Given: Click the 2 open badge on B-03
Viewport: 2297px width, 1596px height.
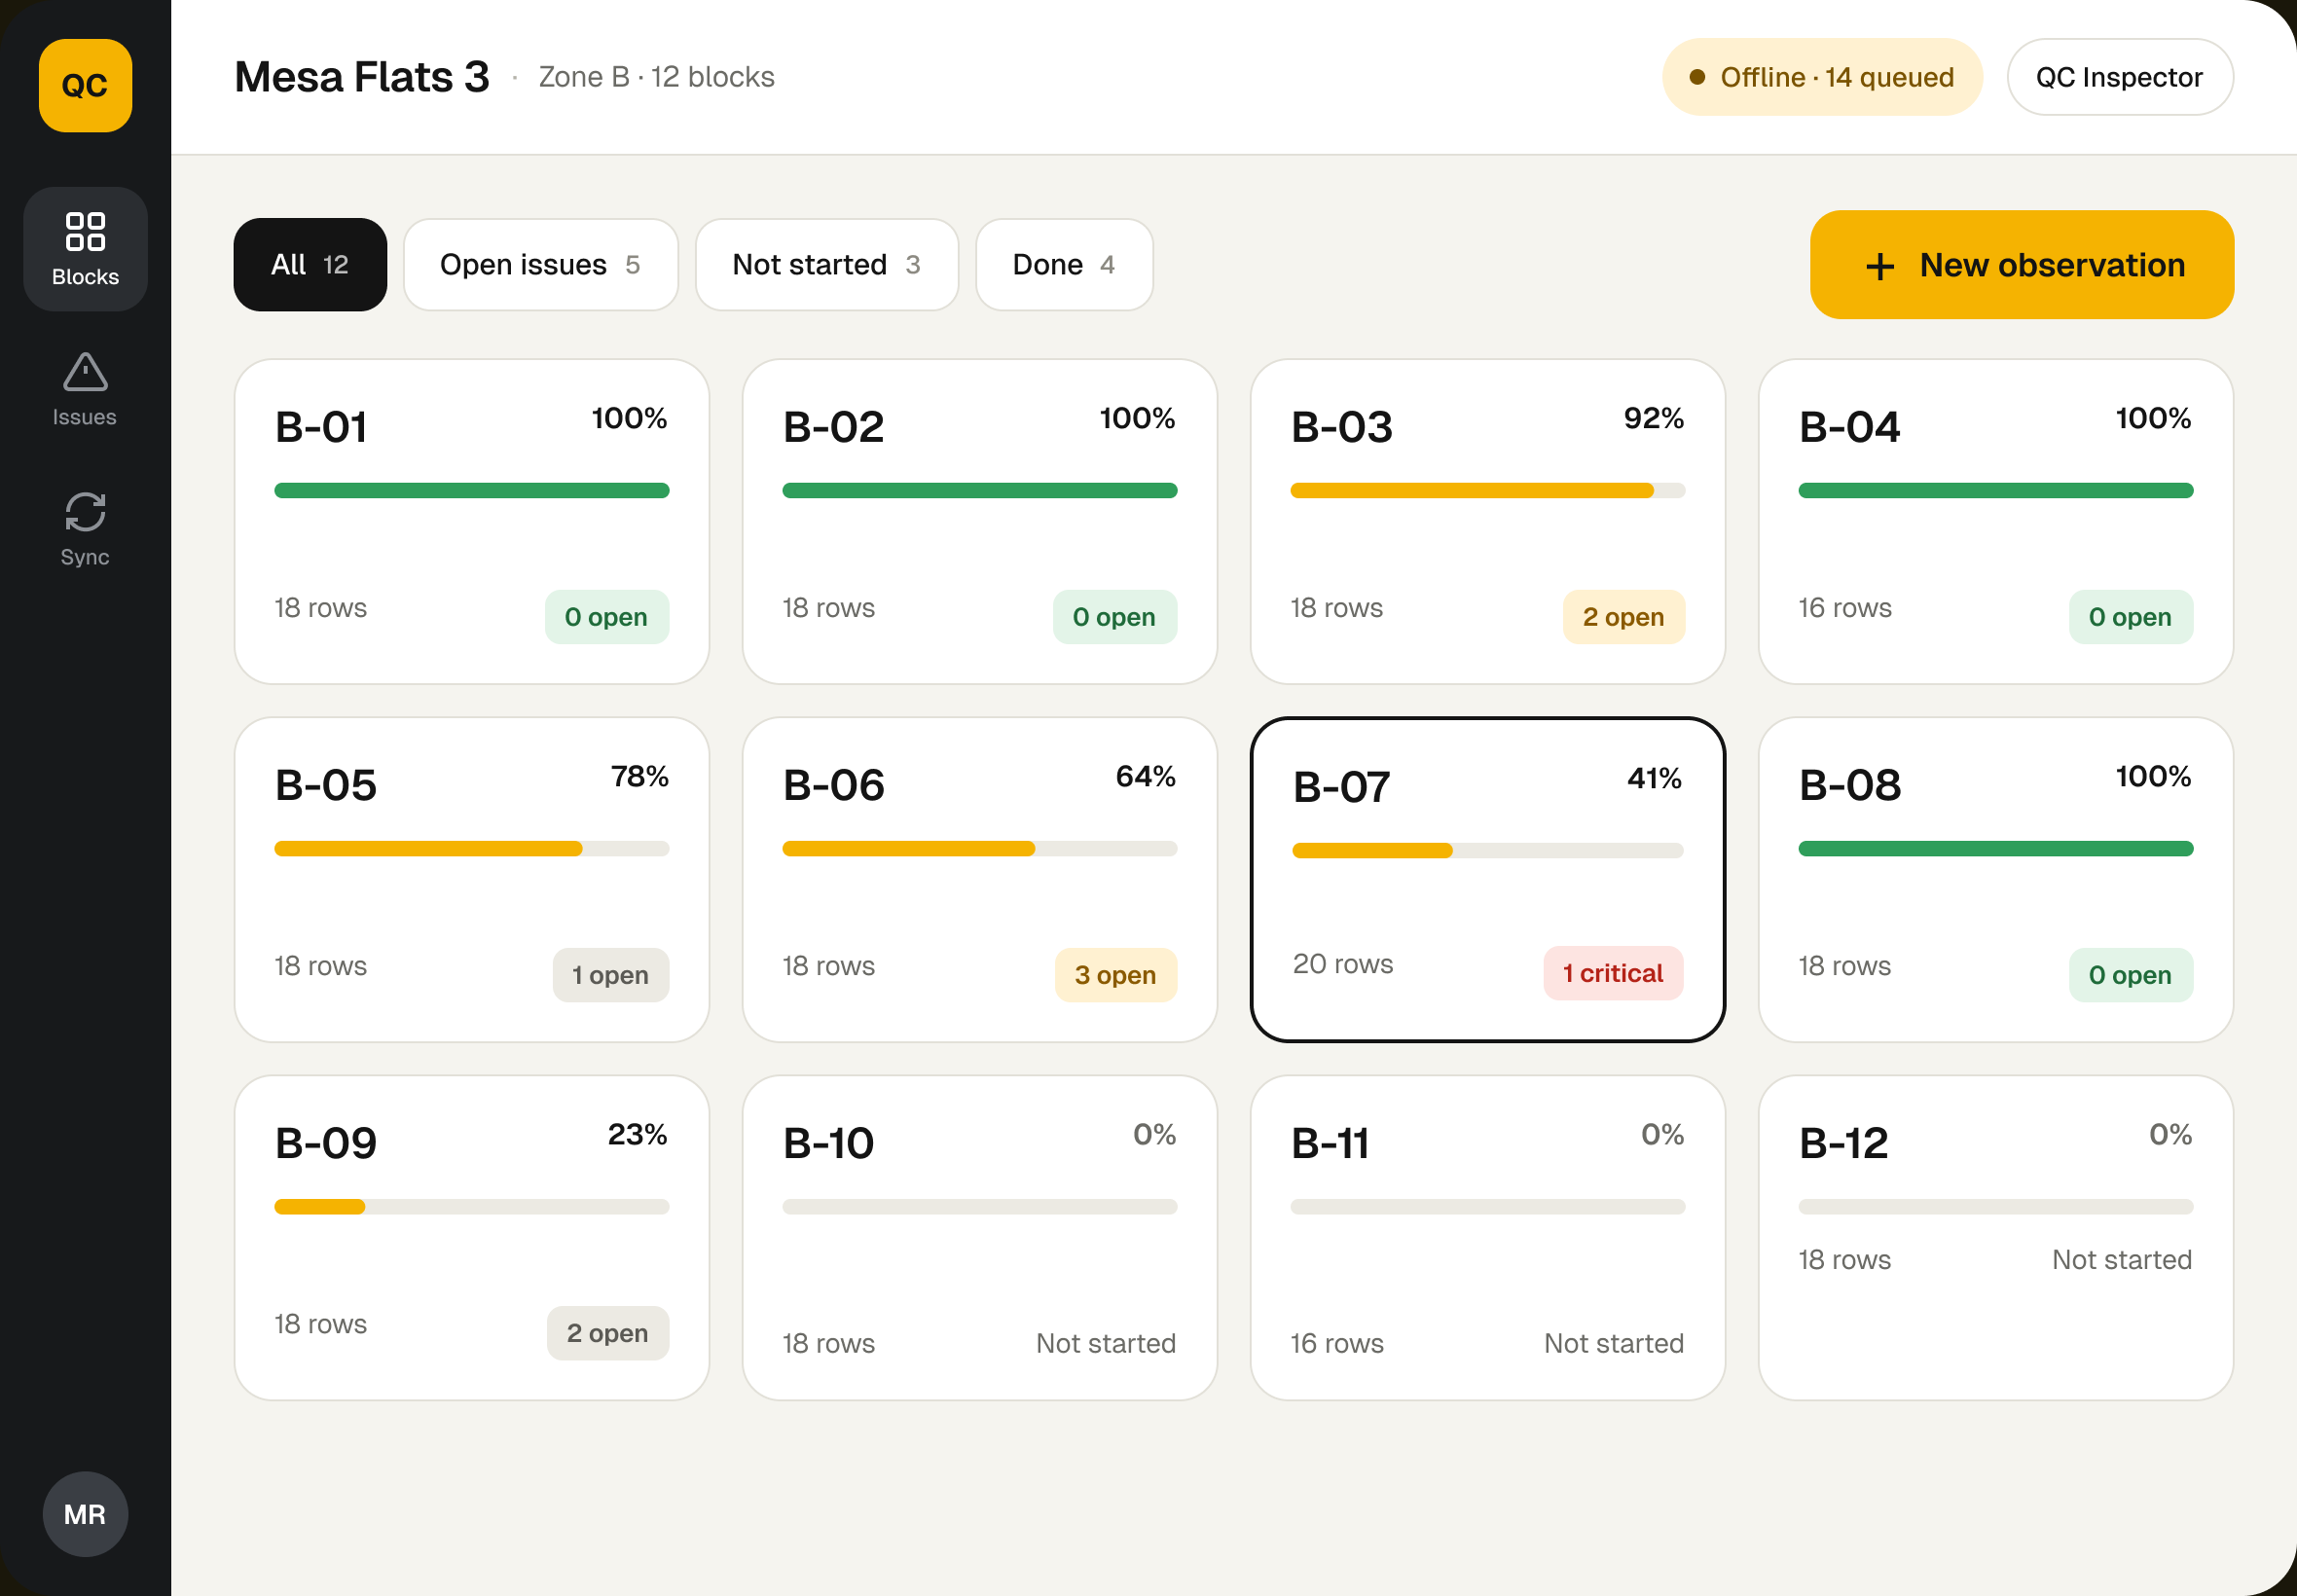Looking at the screenshot, I should tap(1624, 617).
